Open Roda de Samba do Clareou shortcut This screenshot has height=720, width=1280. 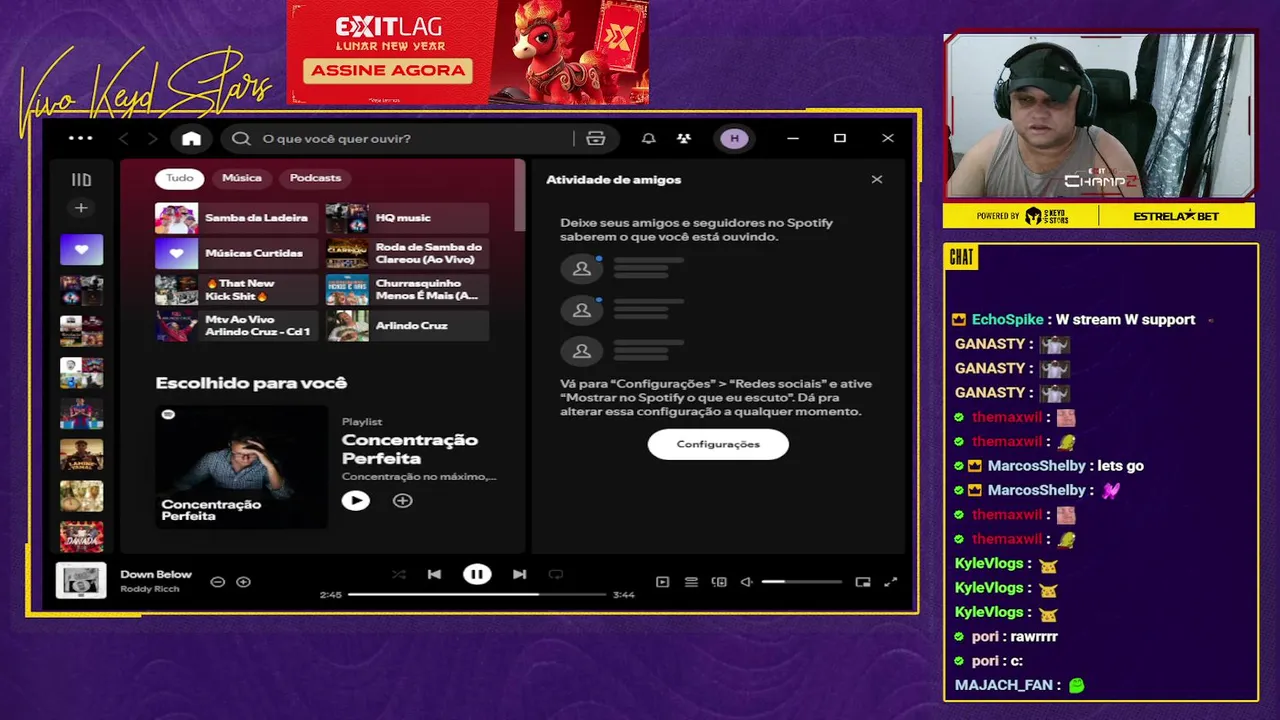pos(407,254)
